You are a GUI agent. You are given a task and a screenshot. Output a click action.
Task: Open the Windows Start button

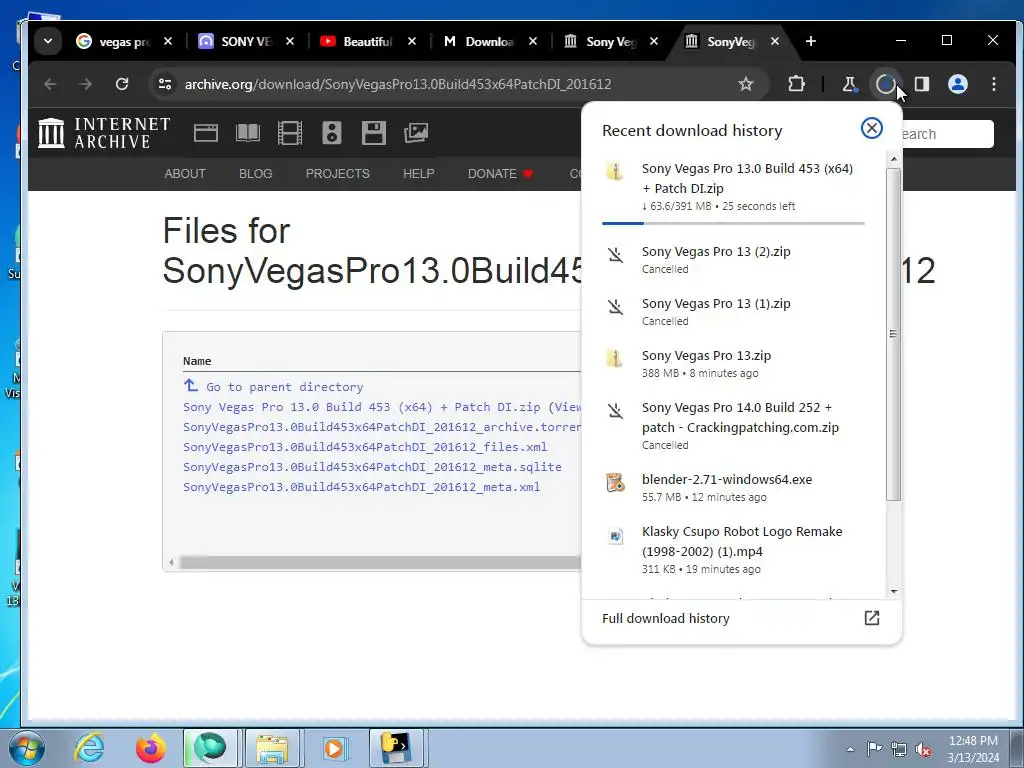[x=27, y=748]
